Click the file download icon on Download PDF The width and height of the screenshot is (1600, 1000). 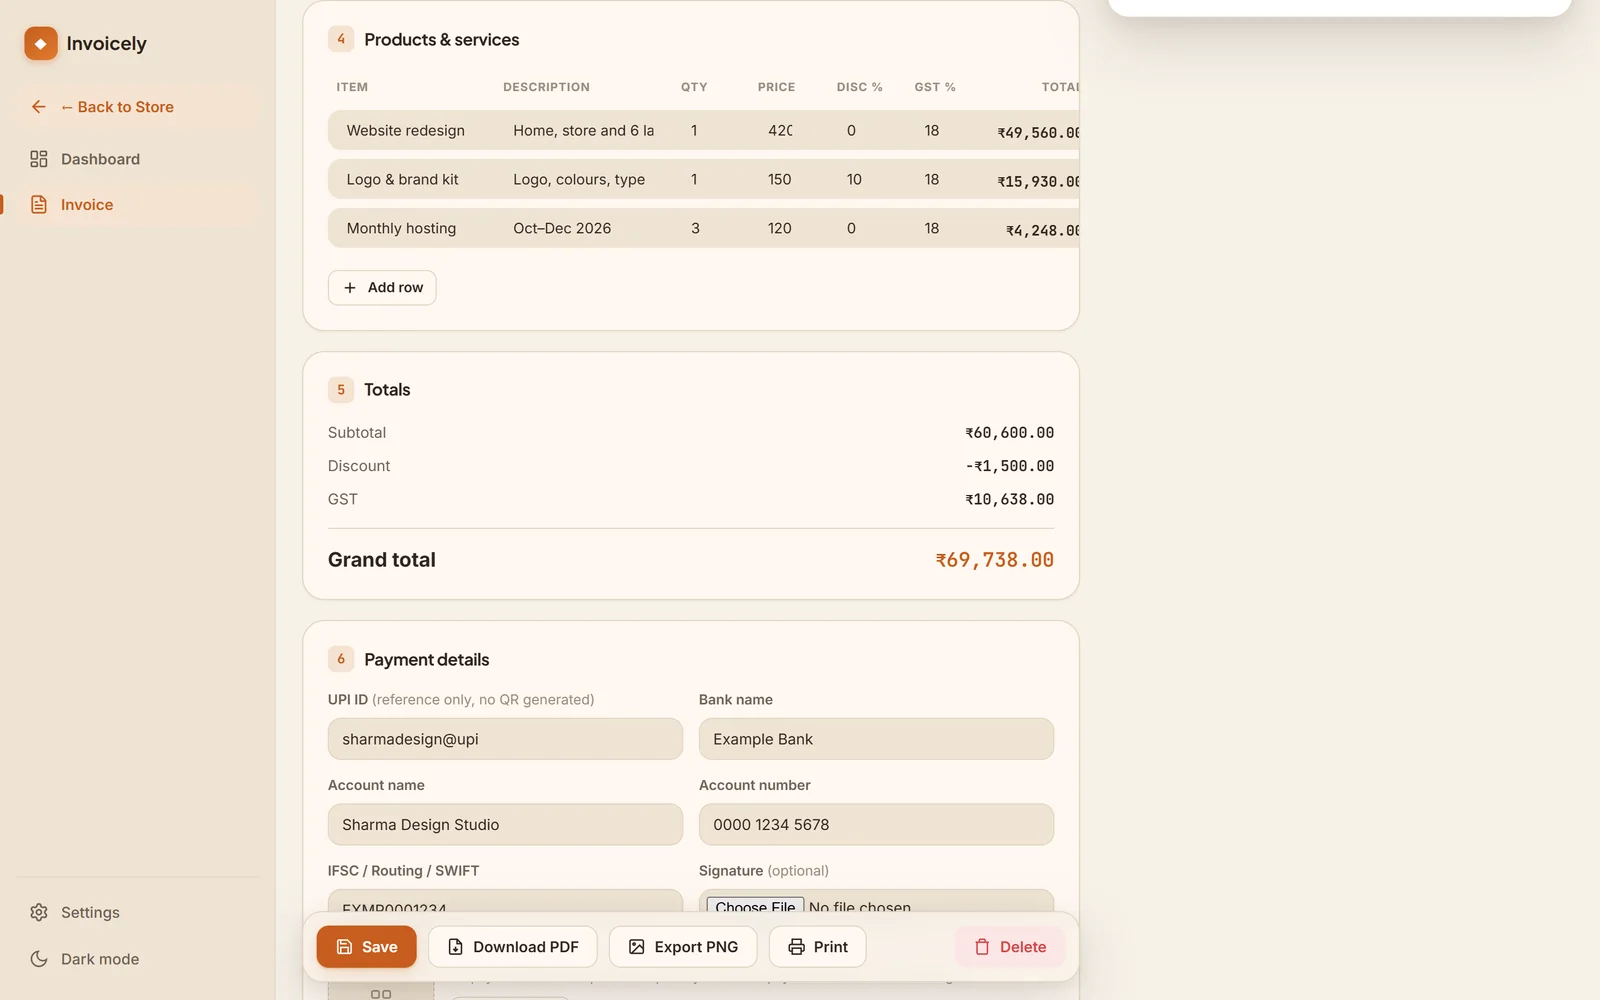455,947
